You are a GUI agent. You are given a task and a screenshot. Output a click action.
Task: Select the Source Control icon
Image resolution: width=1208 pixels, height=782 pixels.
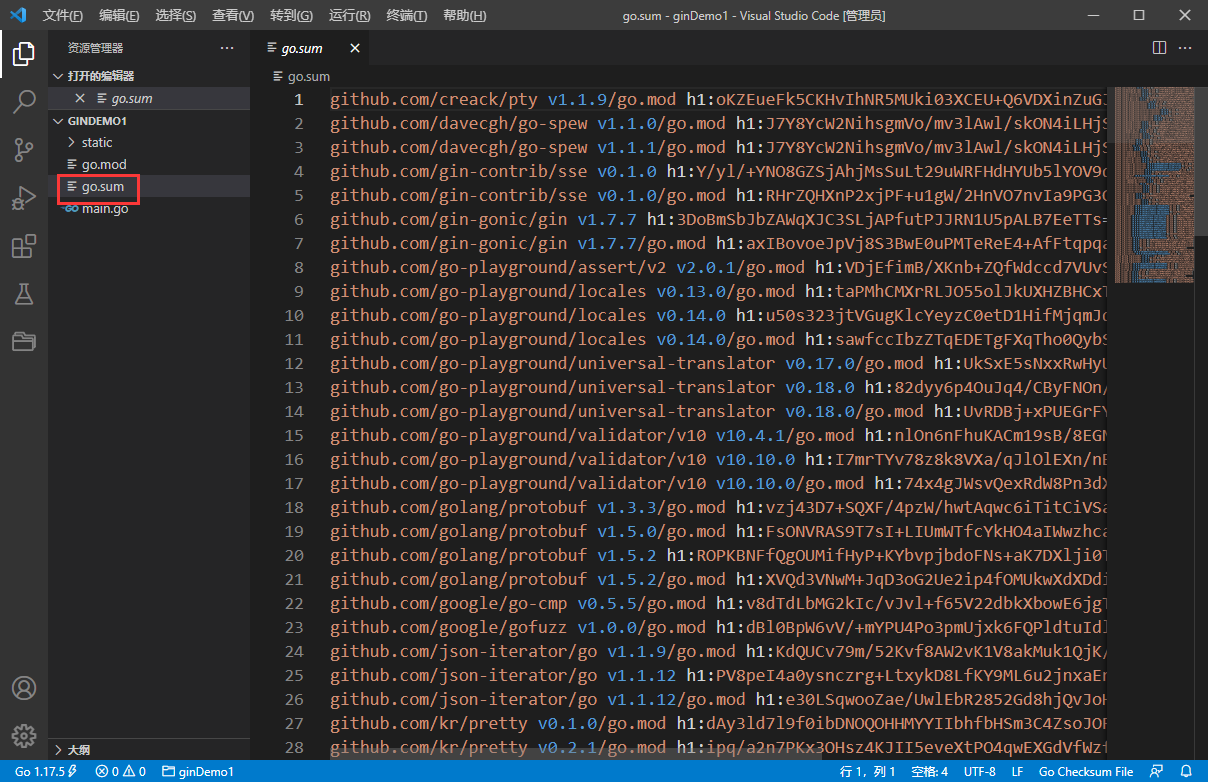pos(24,149)
